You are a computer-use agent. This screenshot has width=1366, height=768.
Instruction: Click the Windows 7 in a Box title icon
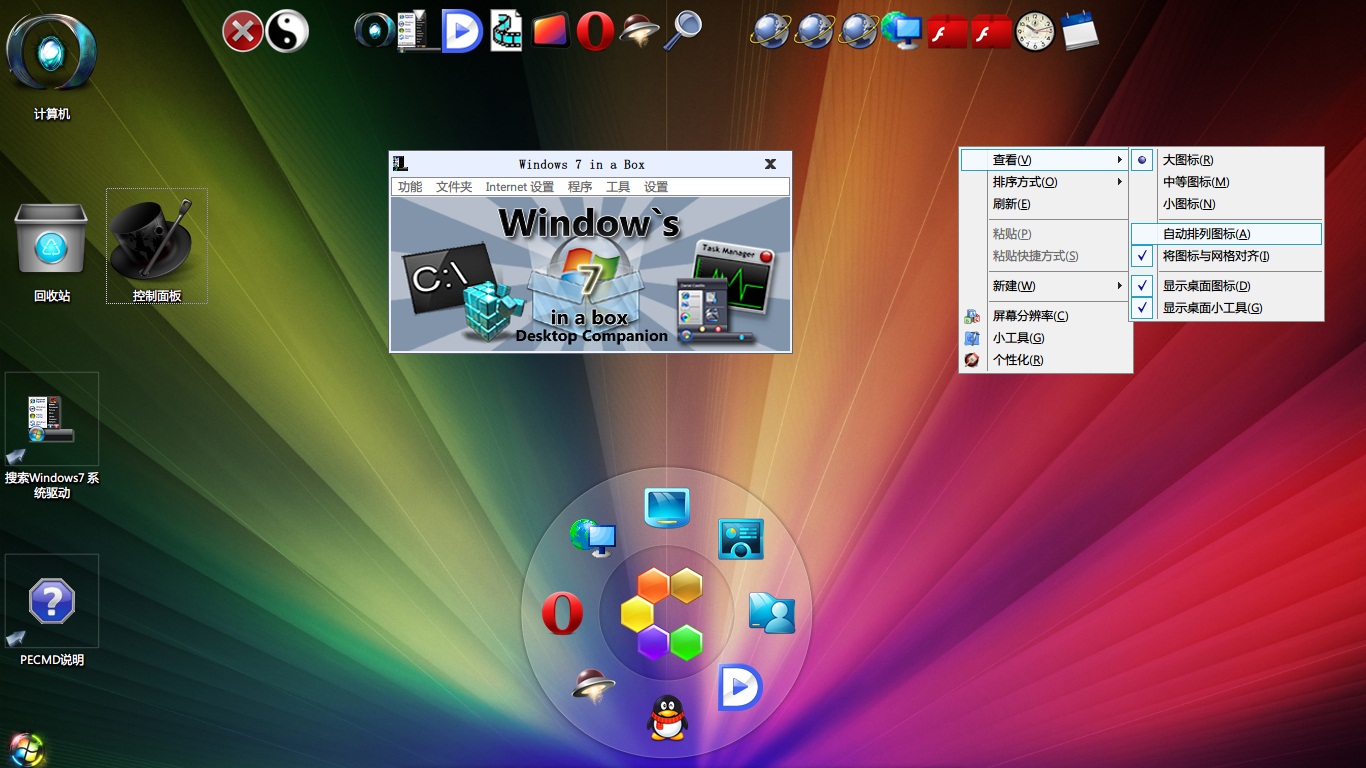[401, 164]
